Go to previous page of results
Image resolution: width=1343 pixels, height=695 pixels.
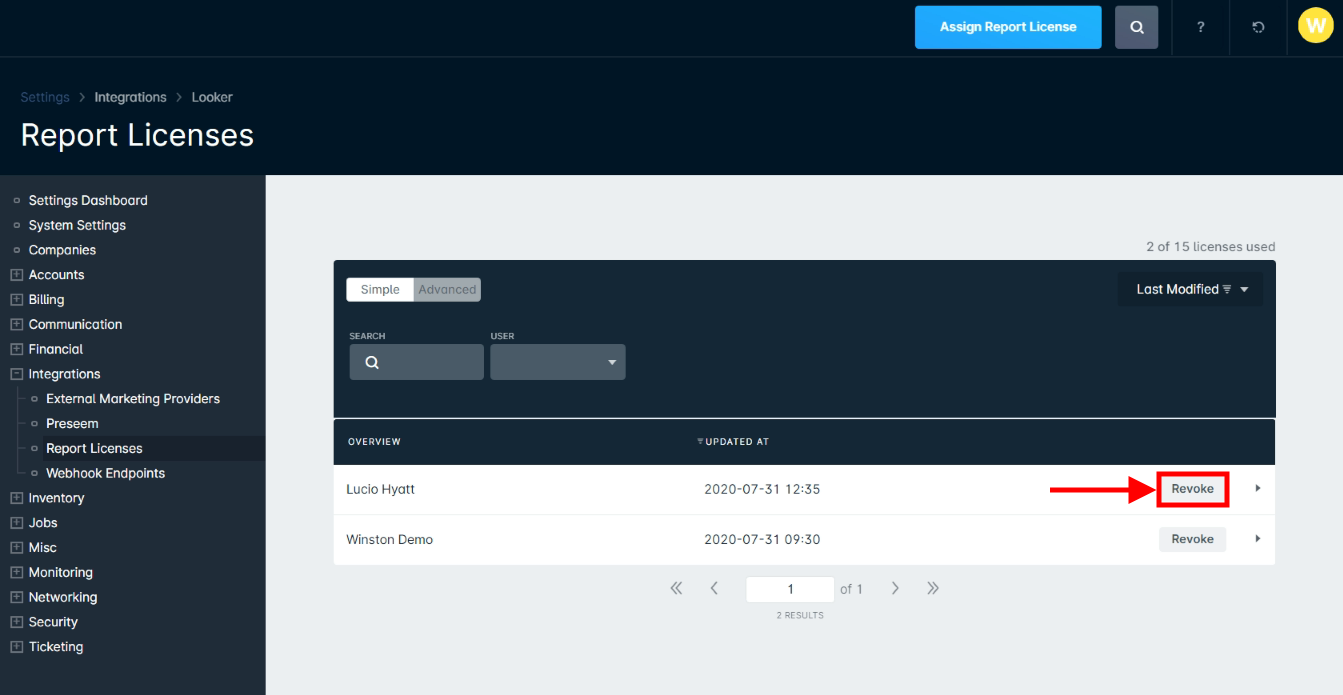pos(714,588)
